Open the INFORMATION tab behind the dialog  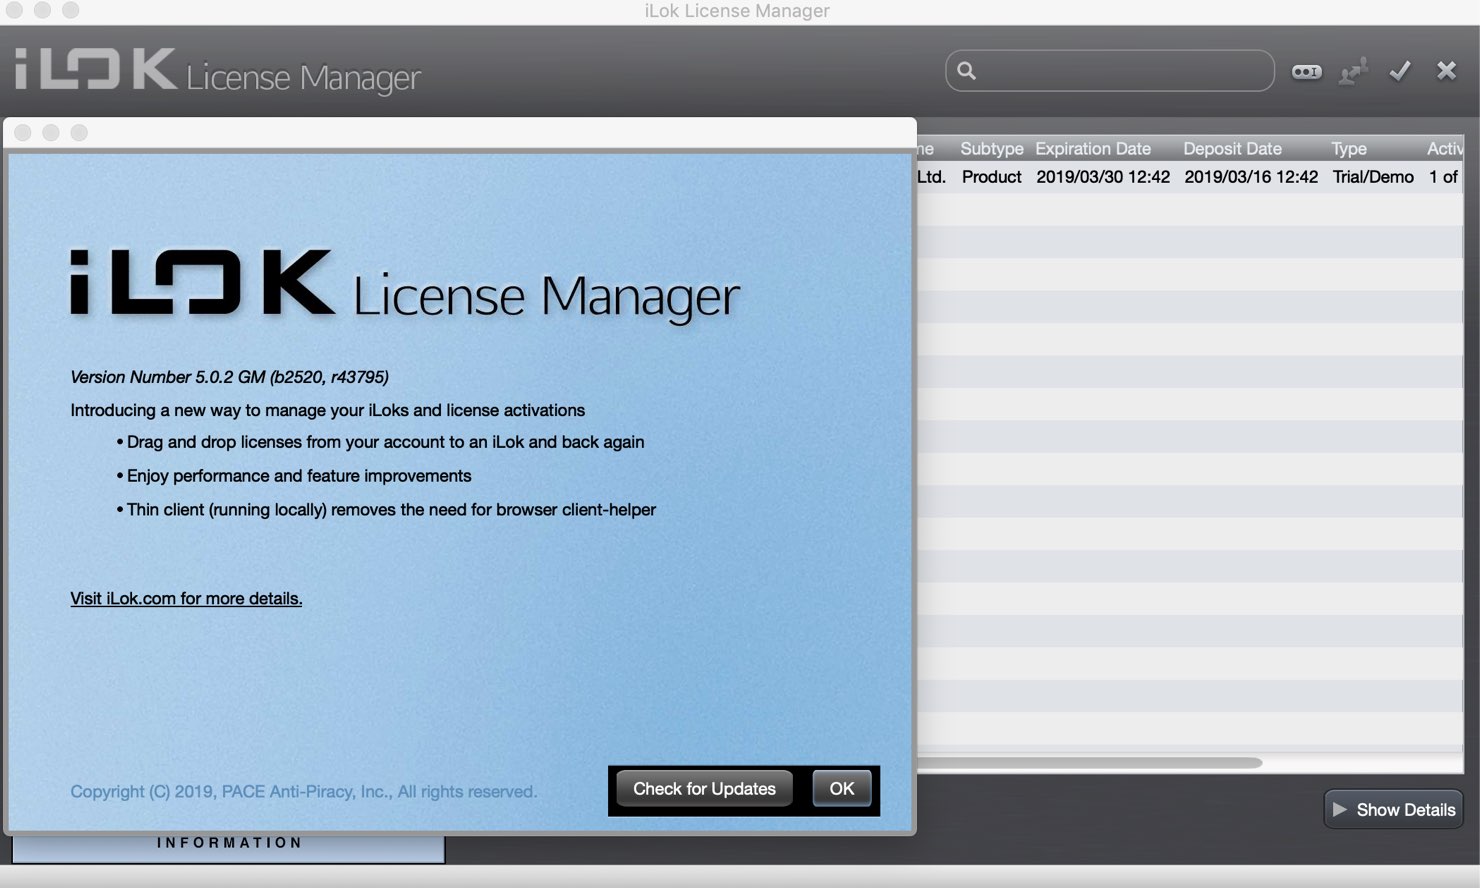(229, 844)
